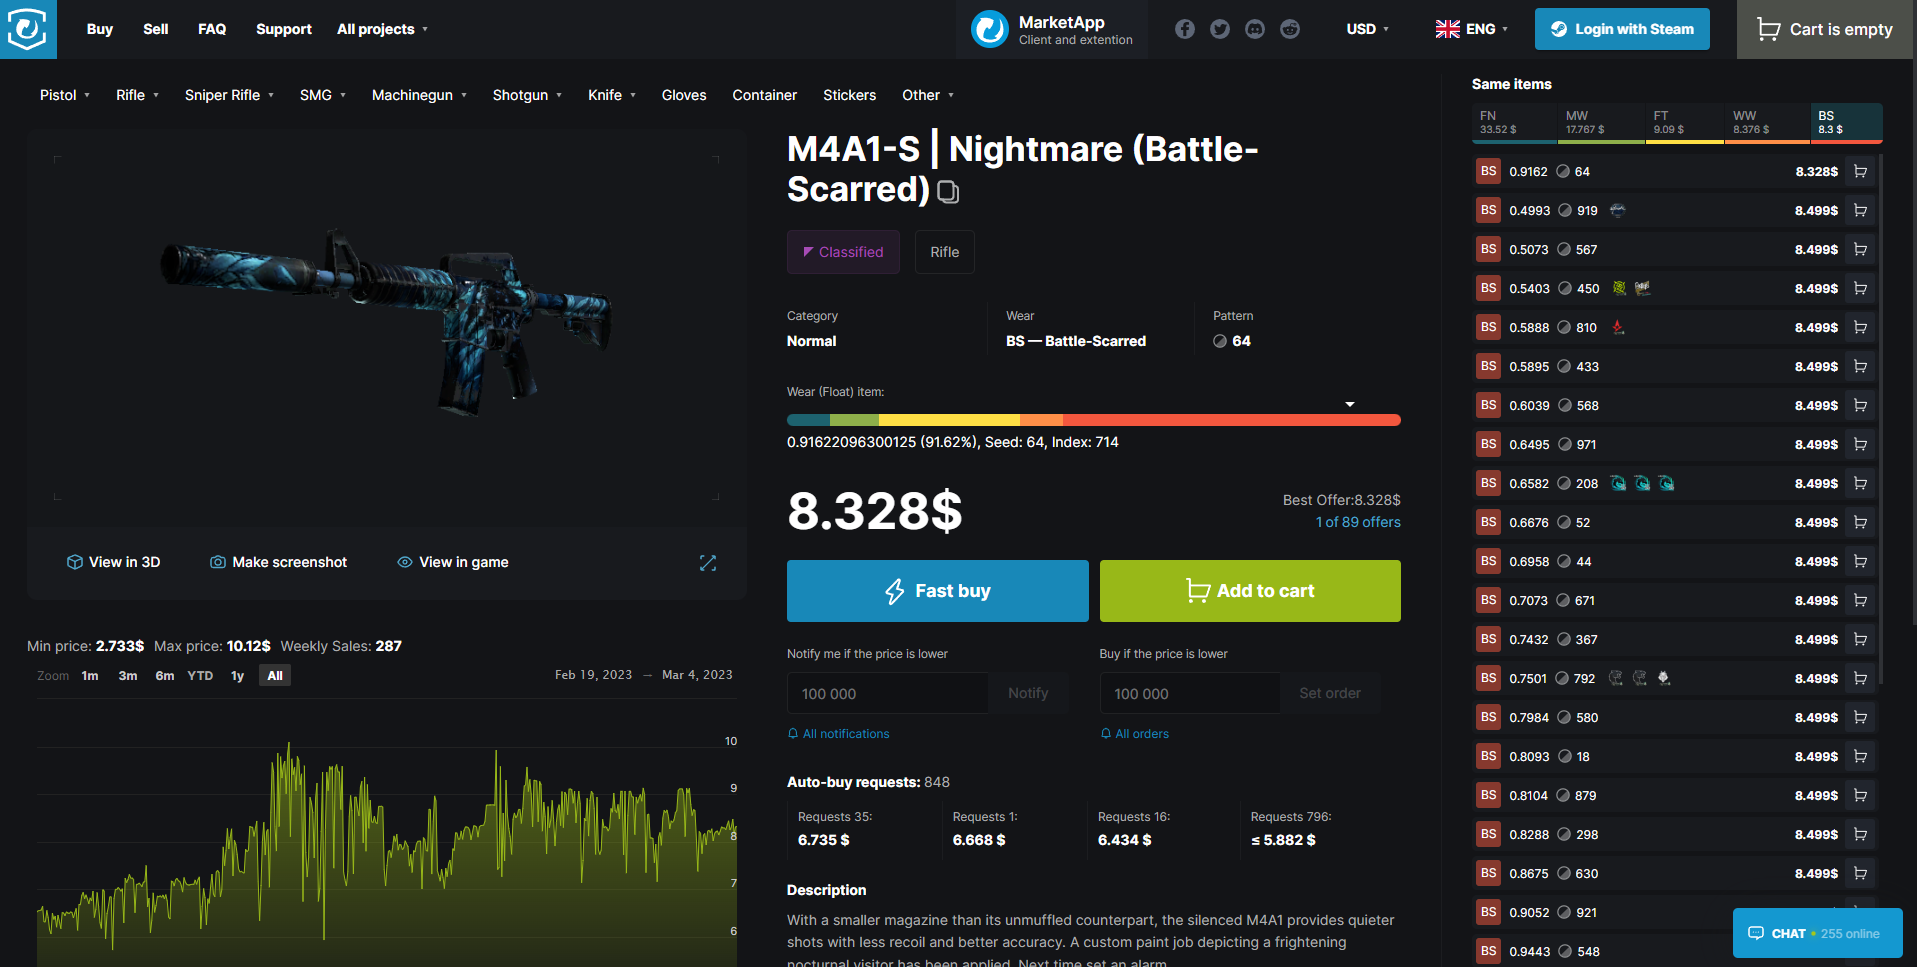The height and width of the screenshot is (967, 1917).
Task: Add the 0.8104 float offer to cart
Action: pos(1860,796)
